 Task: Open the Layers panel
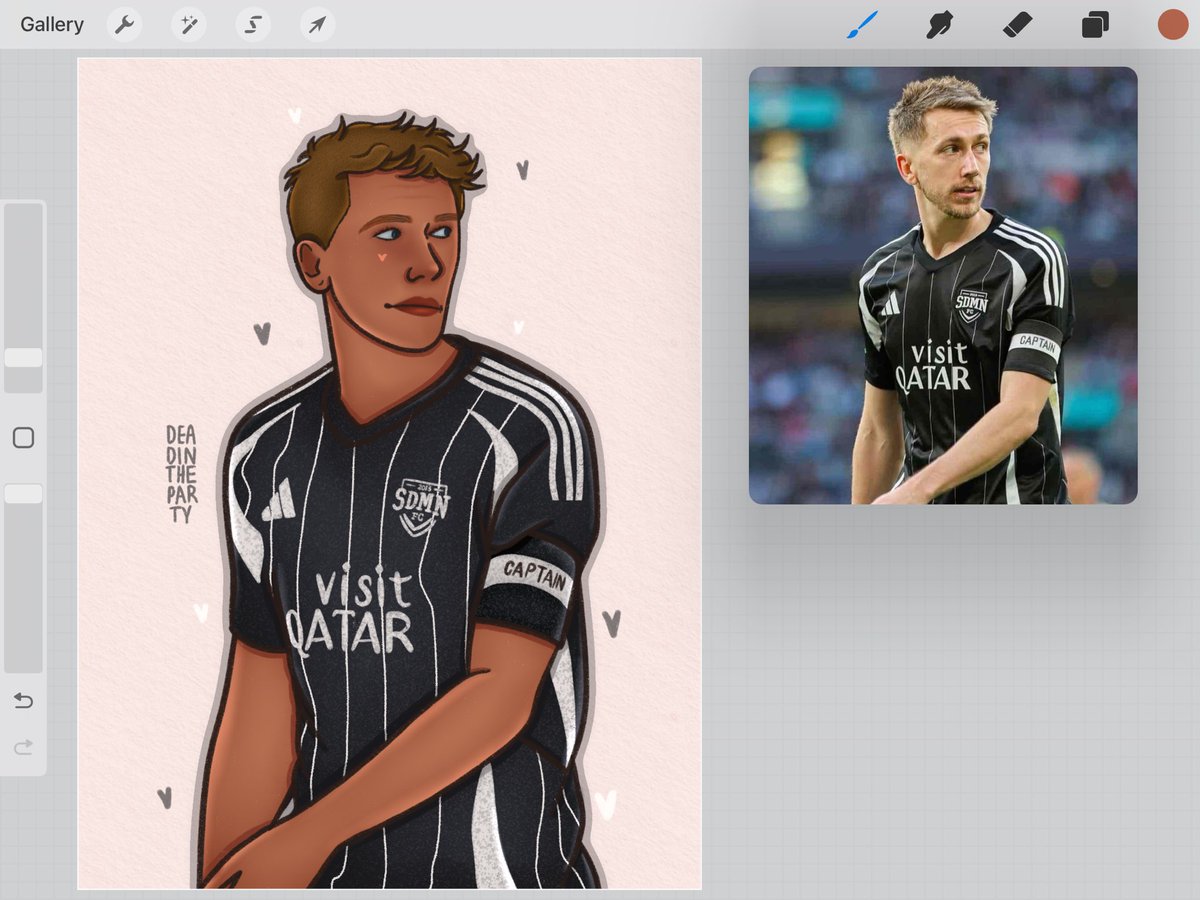click(x=1095, y=25)
